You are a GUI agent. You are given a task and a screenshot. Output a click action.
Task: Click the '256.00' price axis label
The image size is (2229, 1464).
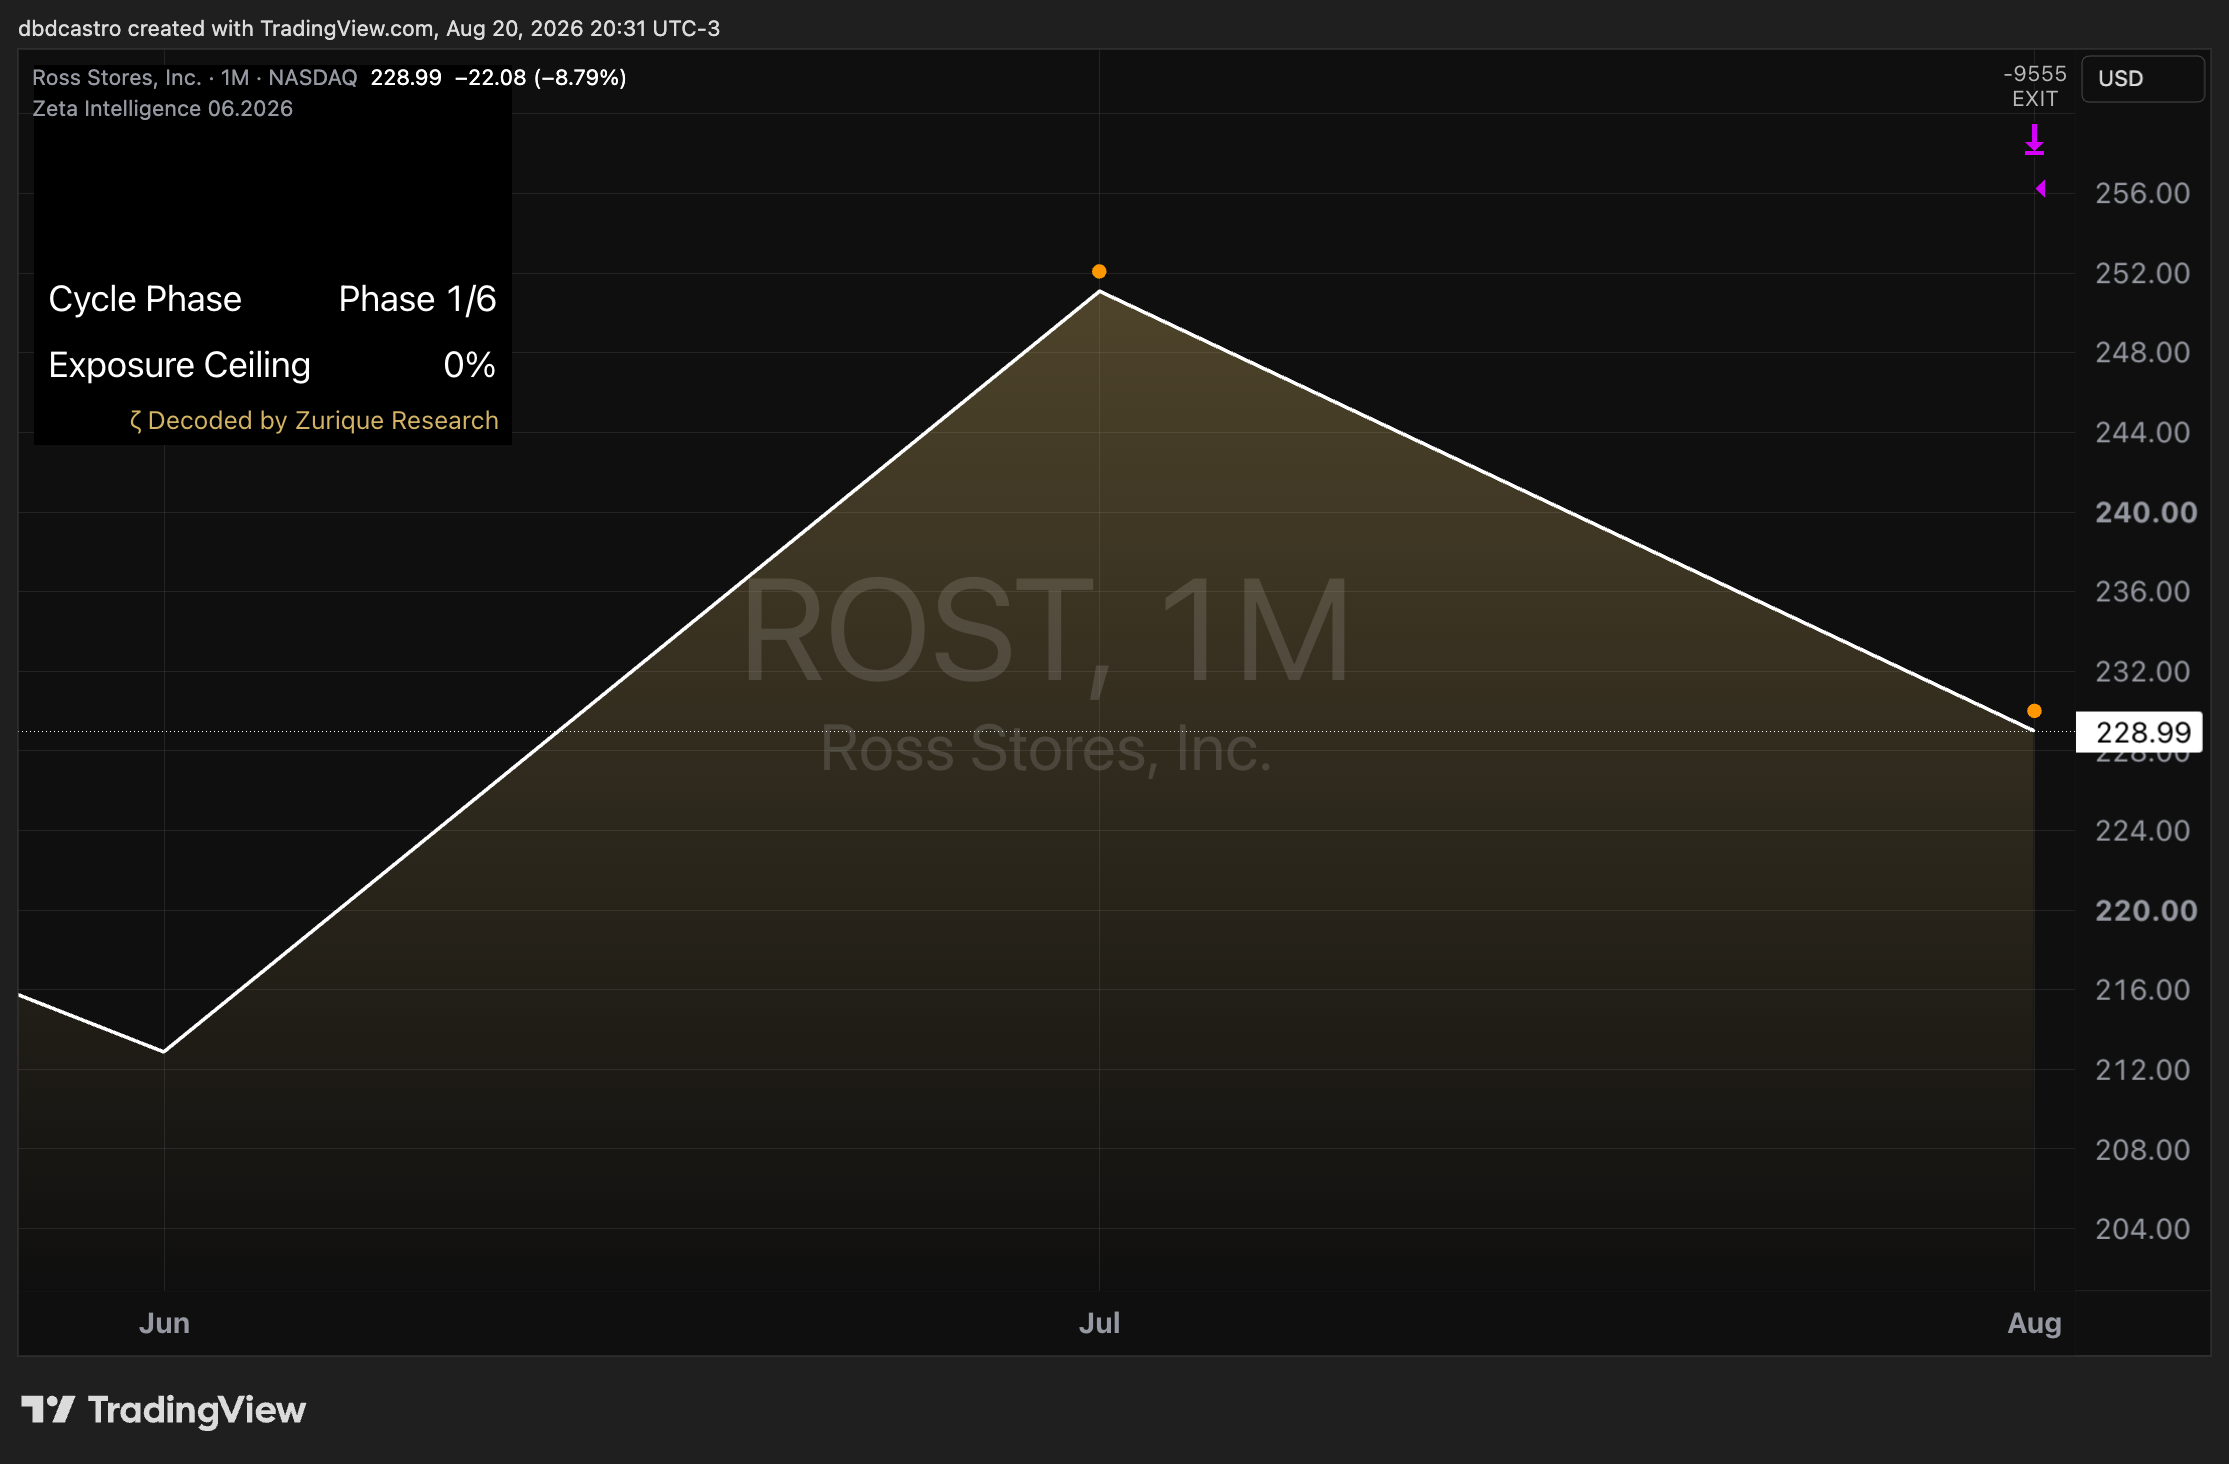coord(2142,193)
